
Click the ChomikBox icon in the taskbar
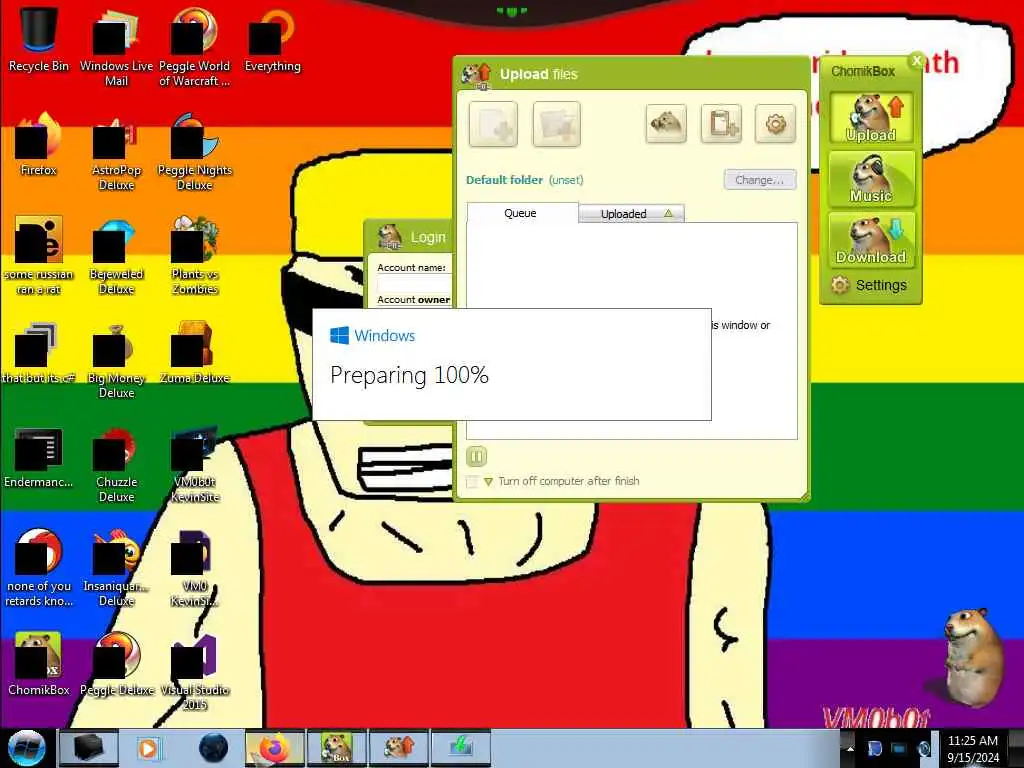(337, 748)
